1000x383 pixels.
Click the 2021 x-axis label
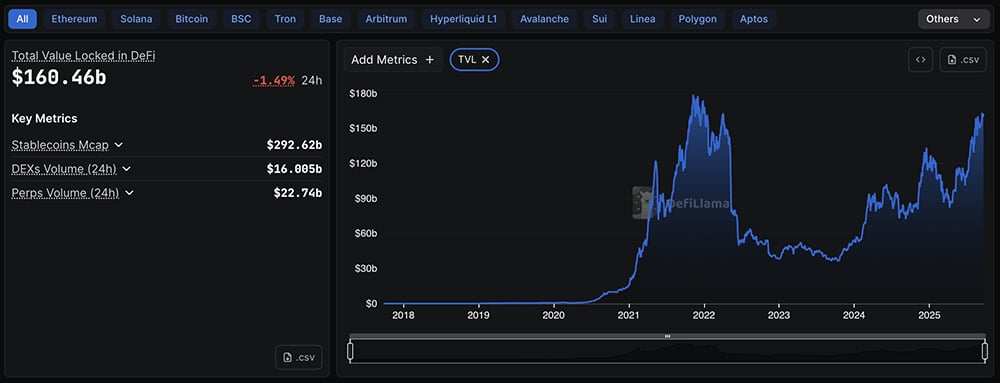[629, 315]
